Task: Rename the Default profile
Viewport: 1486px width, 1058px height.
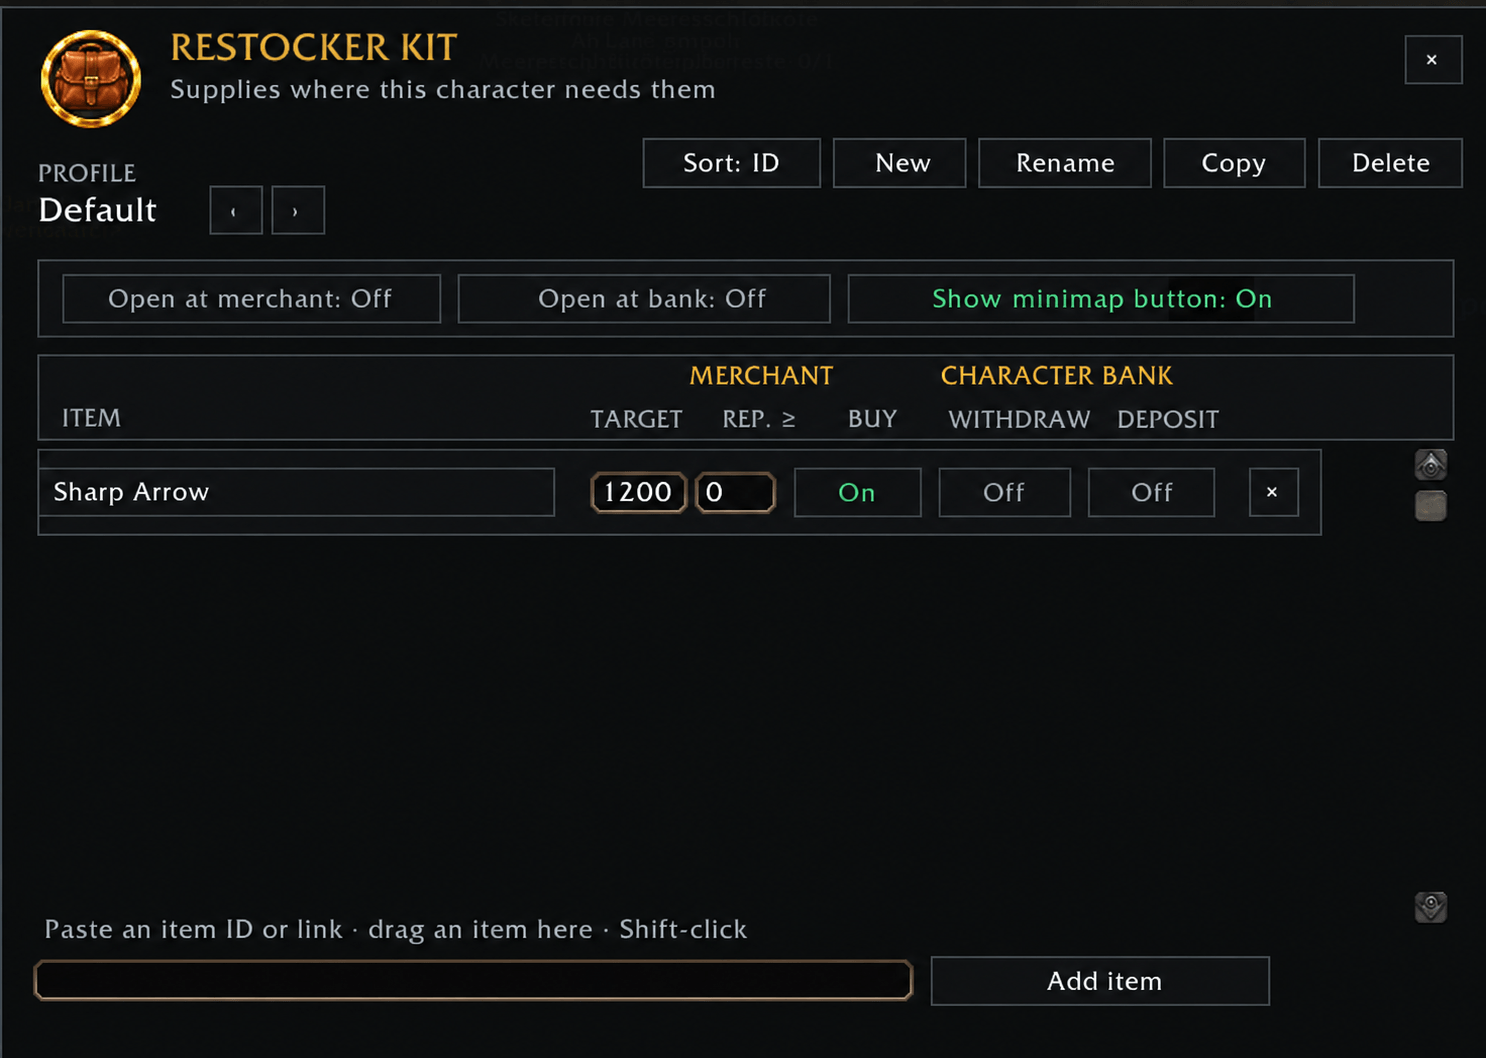Action: coord(1064,163)
